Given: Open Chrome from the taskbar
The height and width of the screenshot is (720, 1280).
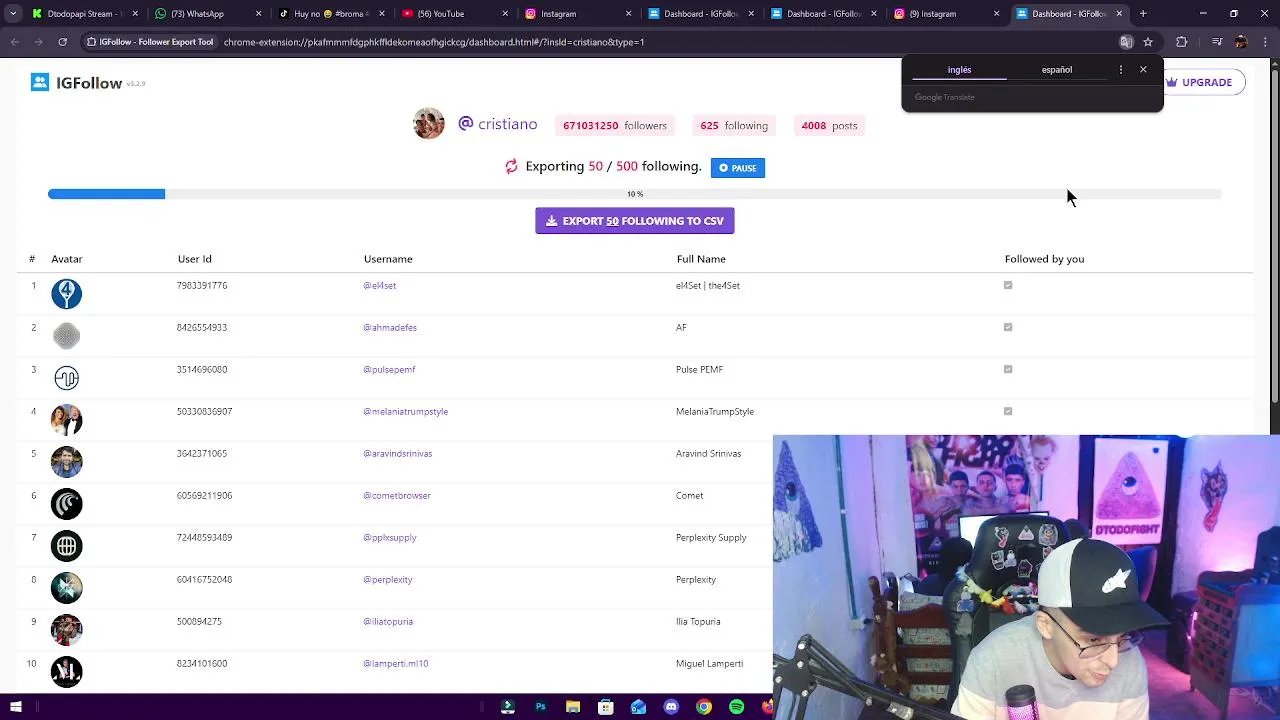Looking at the screenshot, I should pyautogui.click(x=704, y=707).
